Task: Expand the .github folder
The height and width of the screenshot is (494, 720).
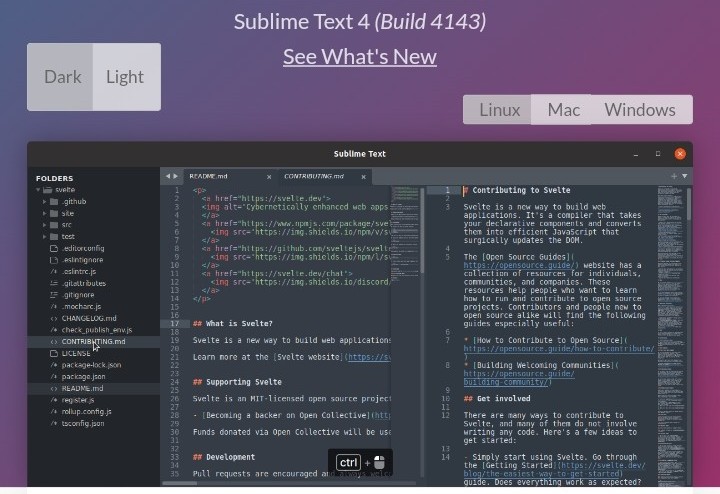Action: pos(45,202)
